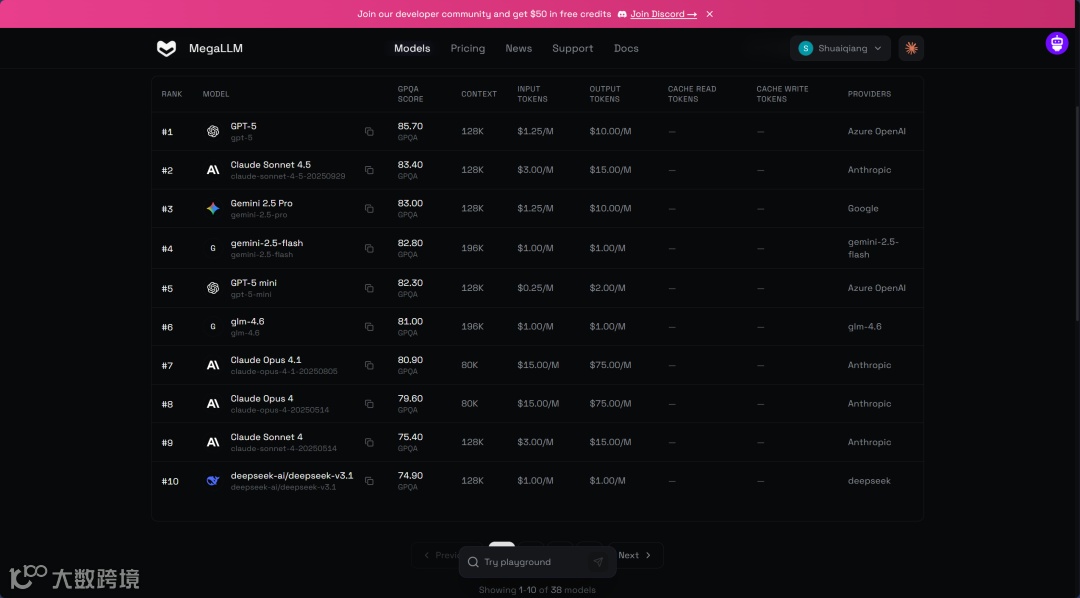Click the Anthropic logo beside Claude Opus 4.1
1080x598 pixels.
coord(213,365)
